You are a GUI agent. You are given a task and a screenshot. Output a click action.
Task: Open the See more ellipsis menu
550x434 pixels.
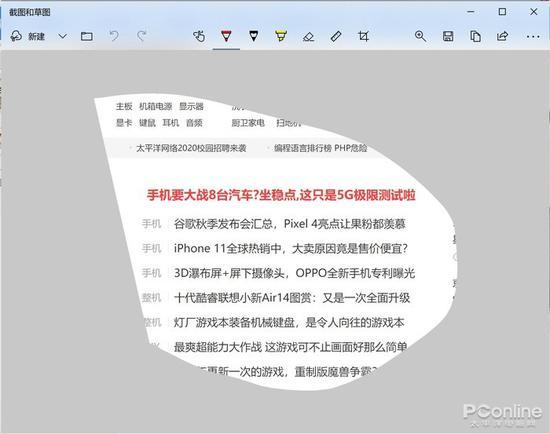(x=533, y=36)
